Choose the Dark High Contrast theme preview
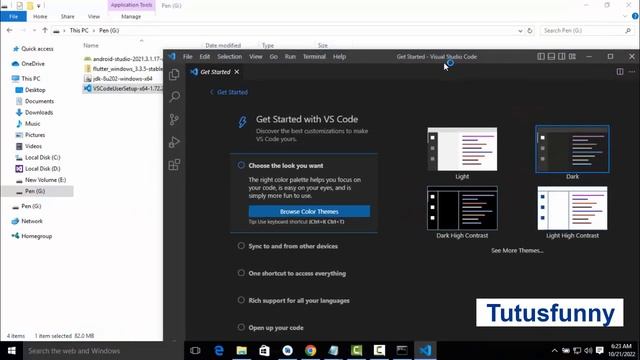Viewport: 640px width, 360px height. point(462,209)
